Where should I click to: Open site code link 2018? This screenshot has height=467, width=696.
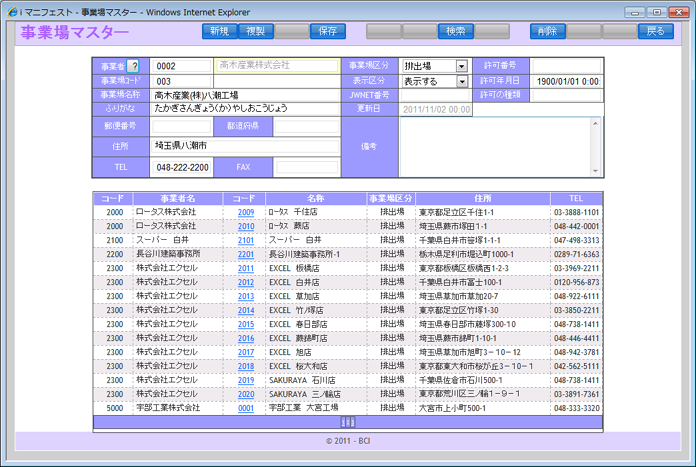click(246, 366)
